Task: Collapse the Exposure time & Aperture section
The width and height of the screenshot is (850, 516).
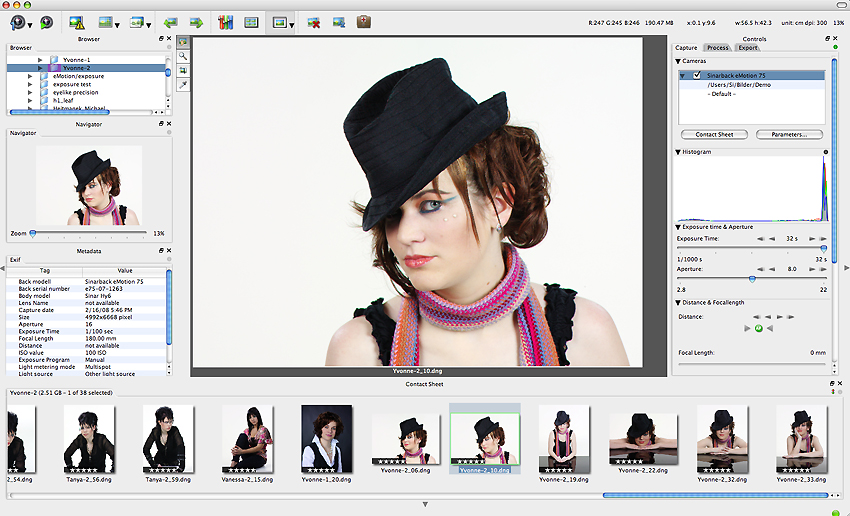Action: [x=679, y=227]
